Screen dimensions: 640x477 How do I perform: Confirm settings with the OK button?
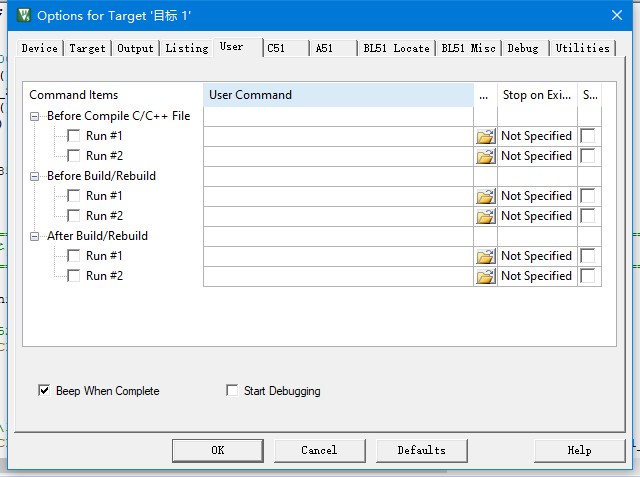pyautogui.click(x=218, y=450)
